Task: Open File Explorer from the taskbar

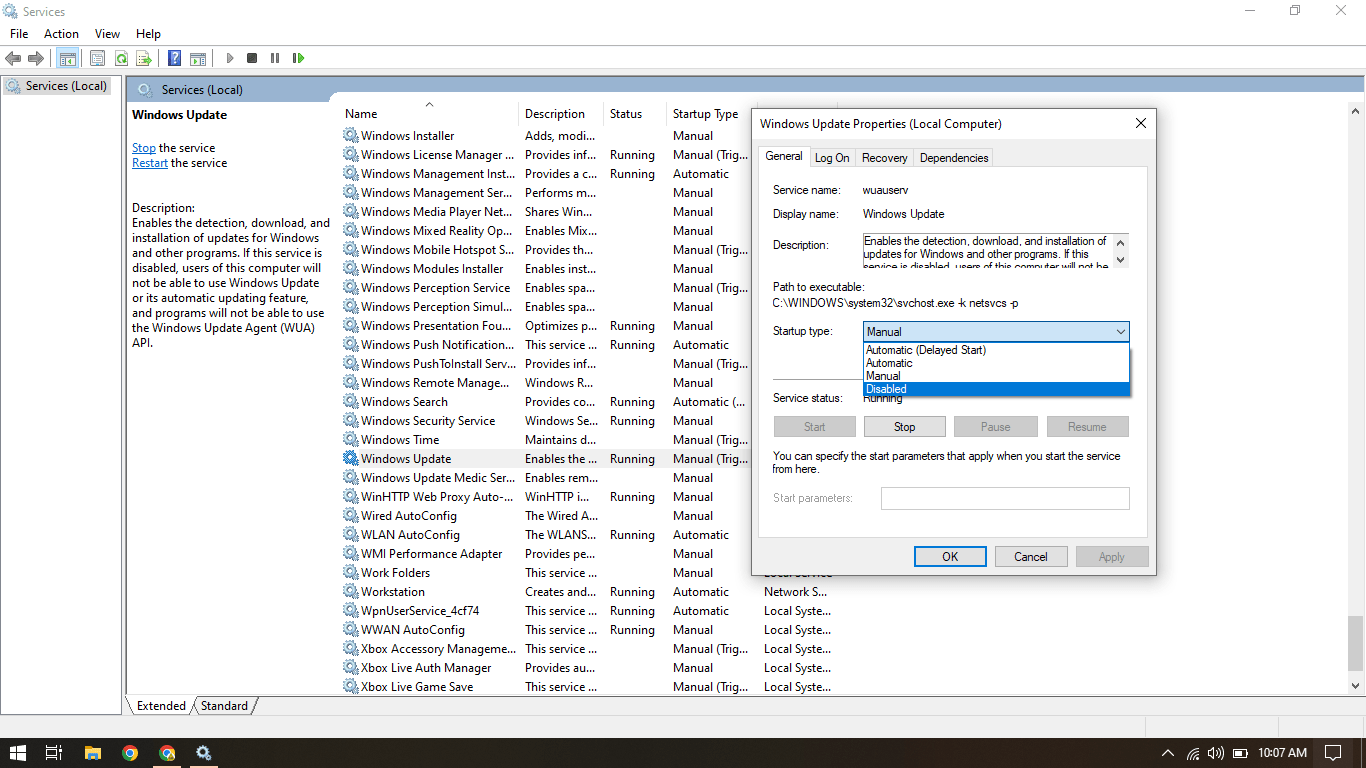Action: [92, 753]
